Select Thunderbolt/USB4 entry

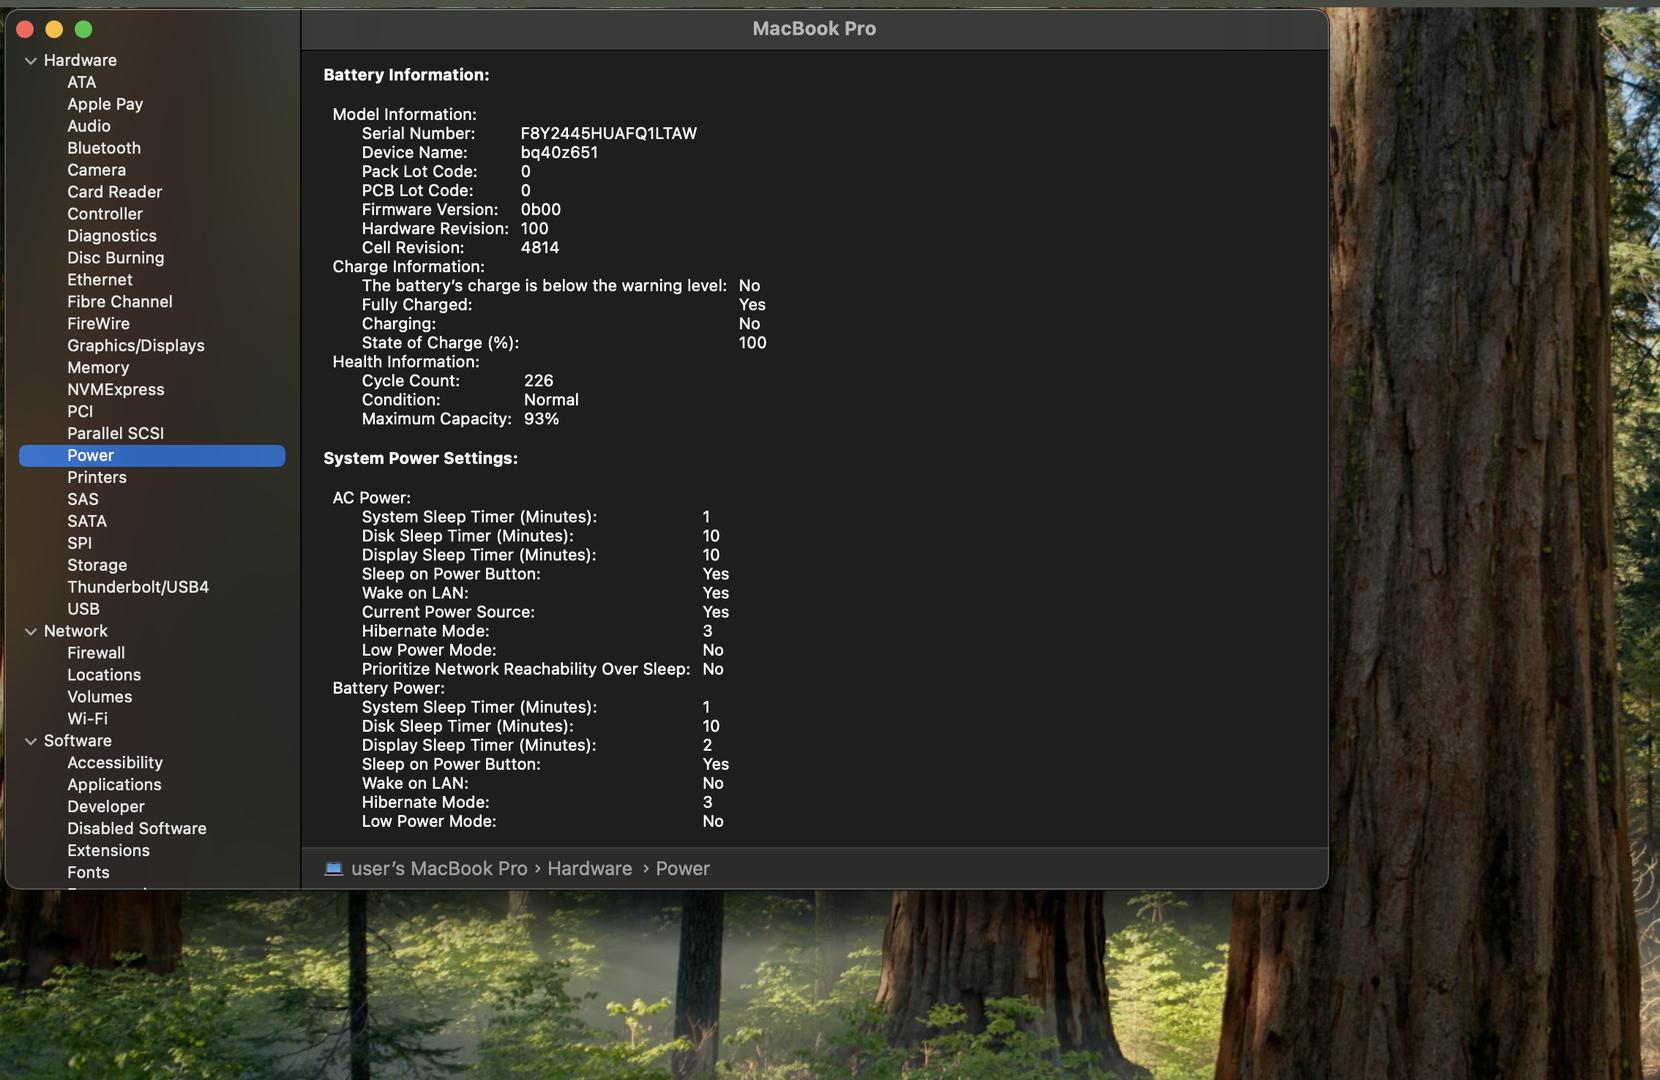point(138,589)
